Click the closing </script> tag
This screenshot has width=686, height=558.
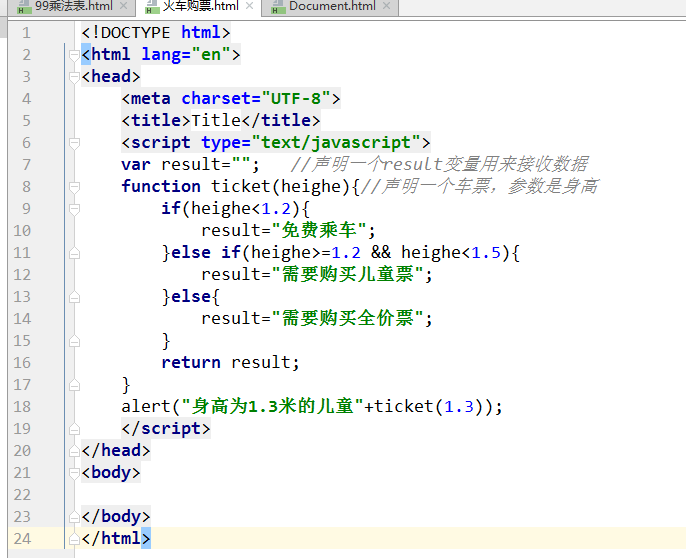166,429
